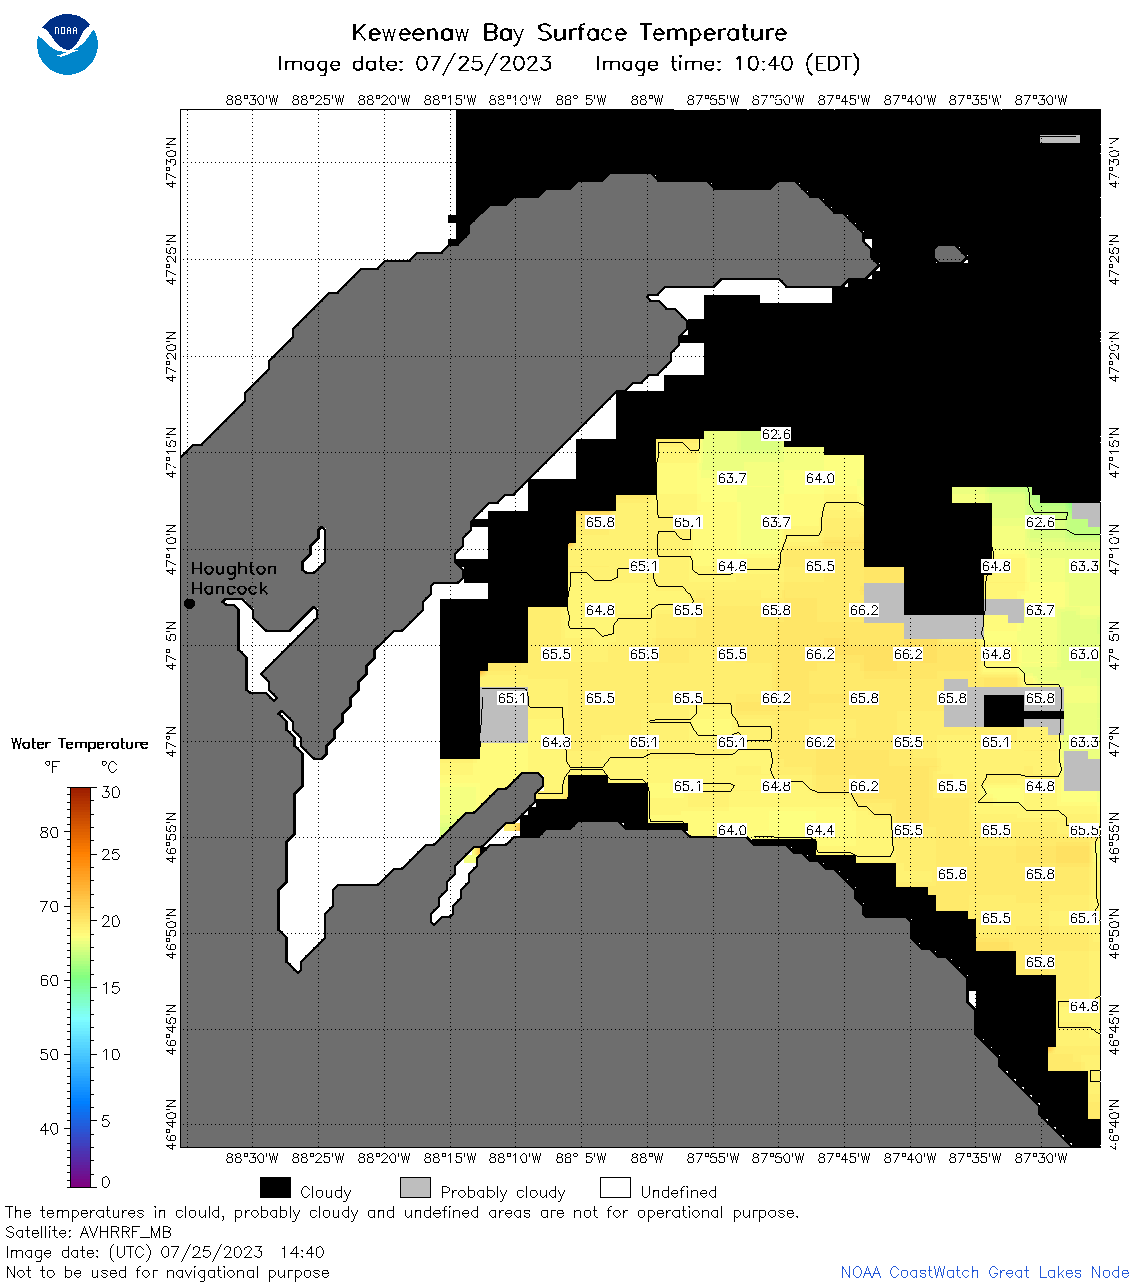Viewport: 1140px width, 1288px height.
Task: Click the UTC image date footer line
Action: [x=165, y=1252]
